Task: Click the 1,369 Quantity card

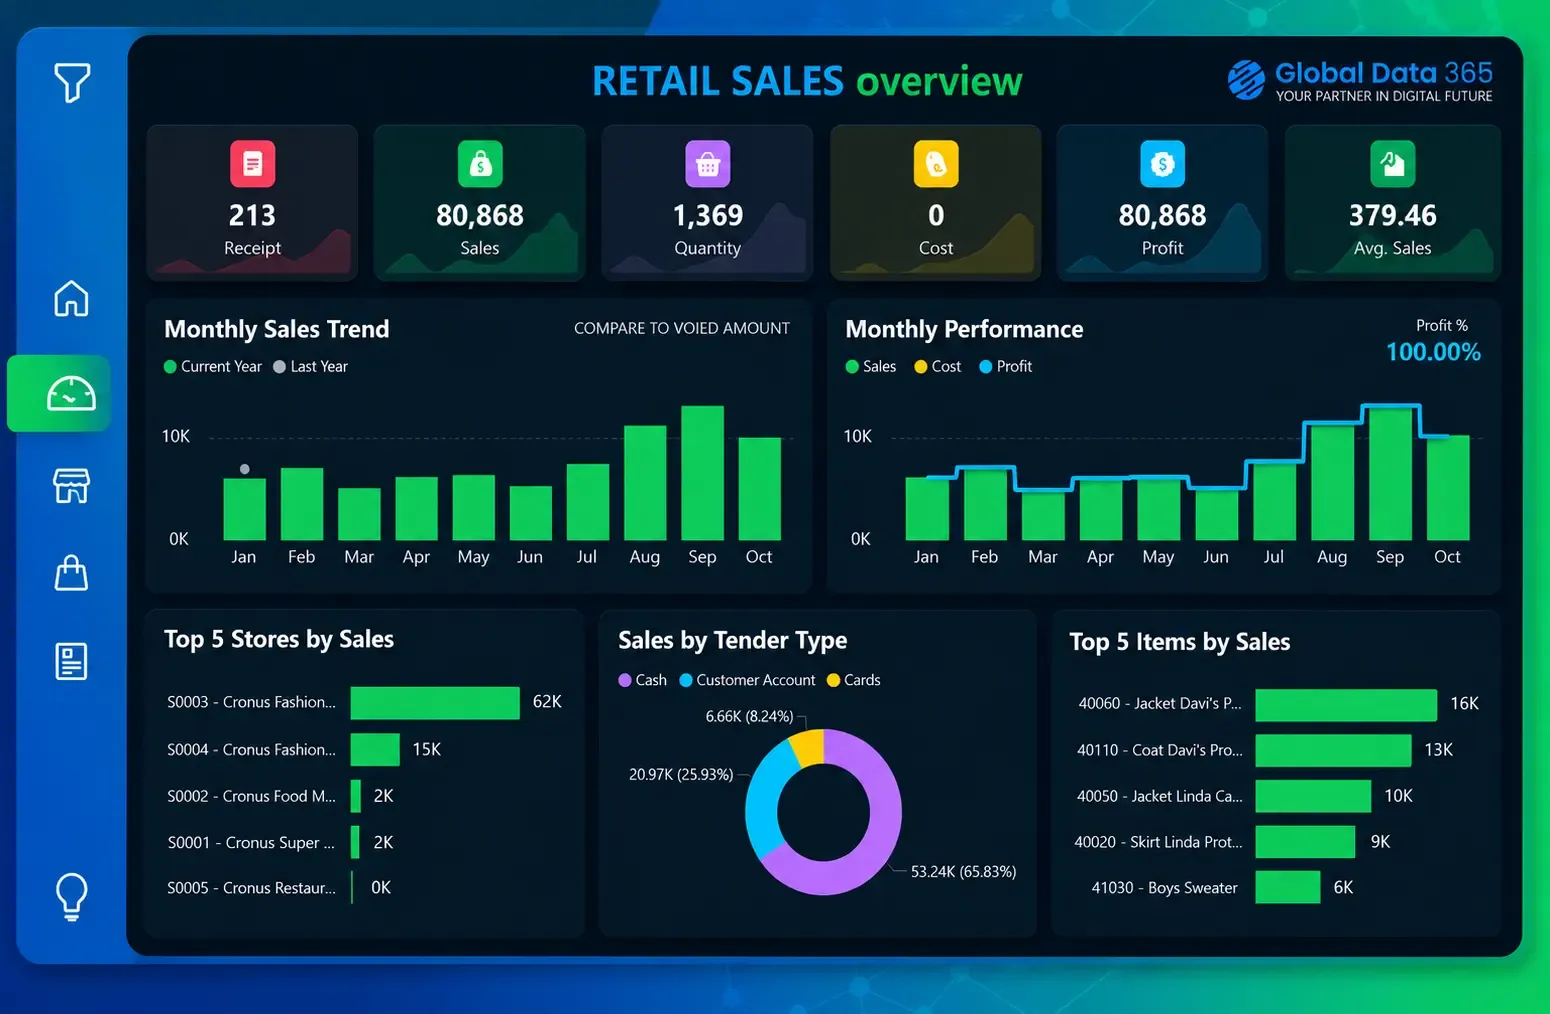Action: tap(707, 202)
